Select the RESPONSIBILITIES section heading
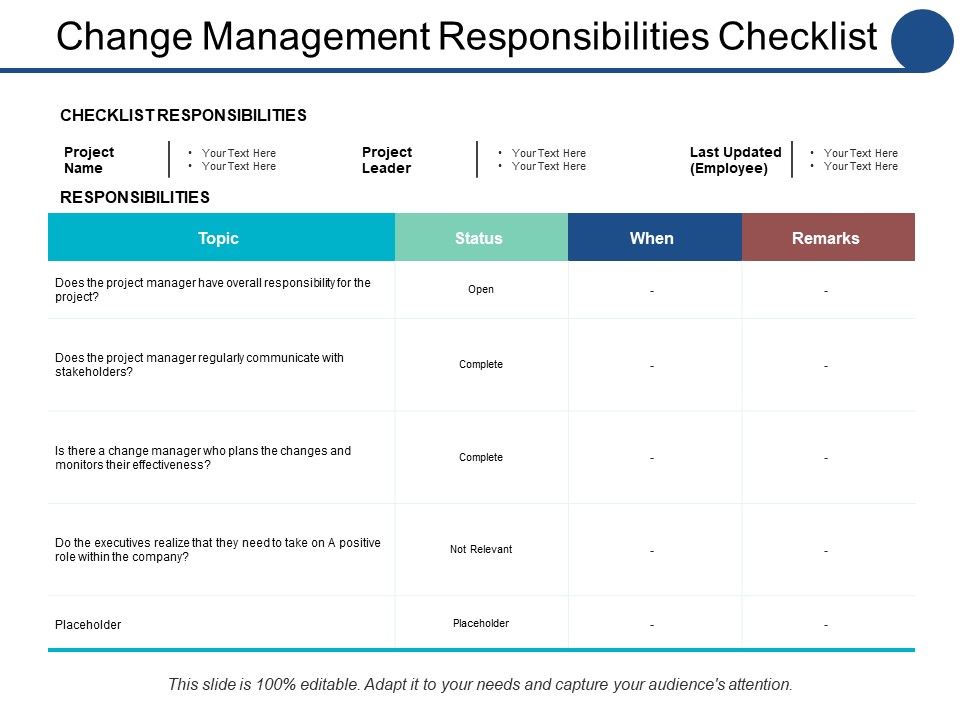 [x=135, y=197]
